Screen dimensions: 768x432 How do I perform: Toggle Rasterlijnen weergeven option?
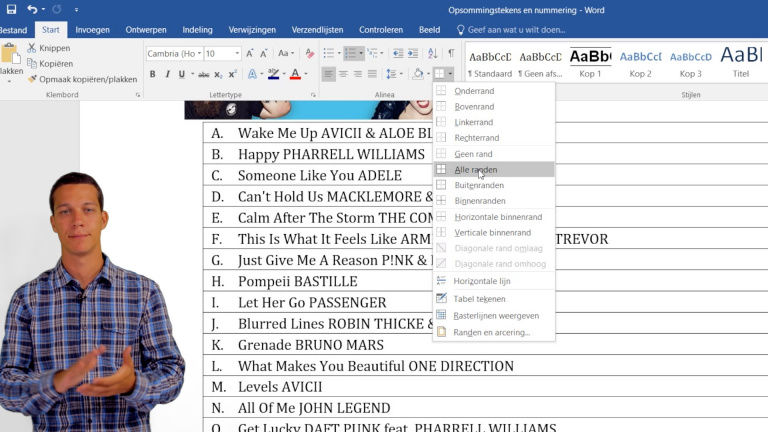[x=496, y=315]
